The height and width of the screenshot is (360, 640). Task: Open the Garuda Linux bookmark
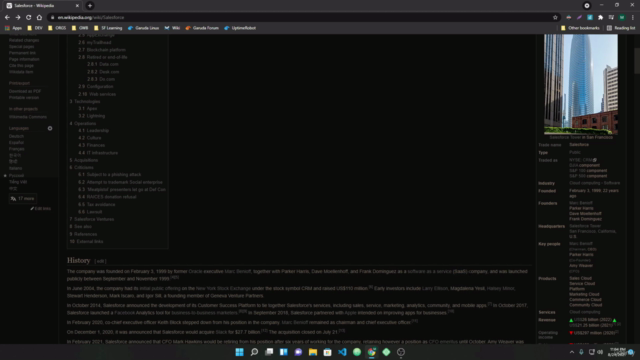coord(143,28)
